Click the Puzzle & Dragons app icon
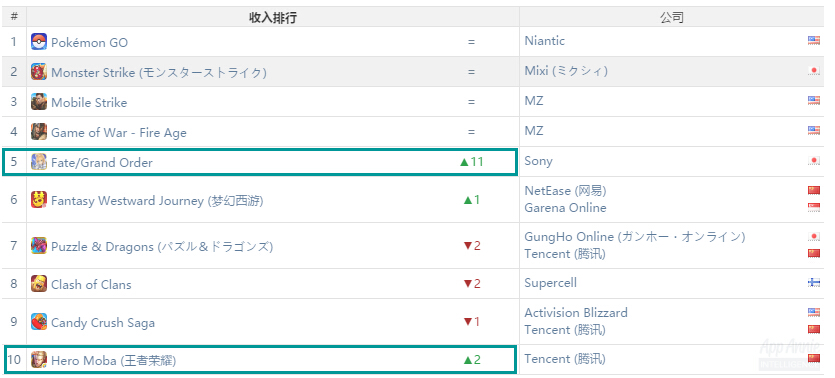 (39, 245)
